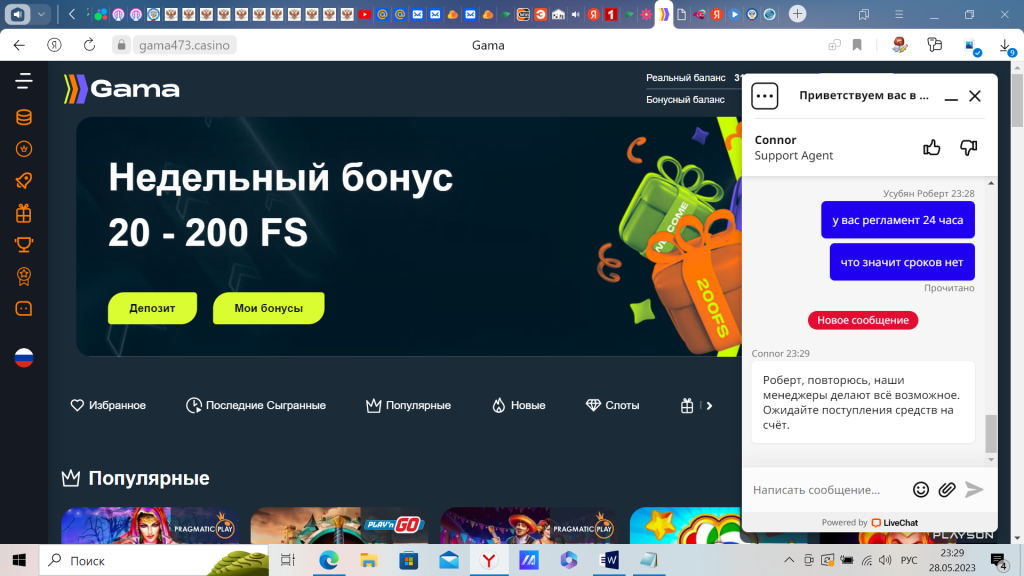This screenshot has width=1024, height=576.
Task: Open first Pragmatic Play game thumbnail
Action: [x=150, y=526]
